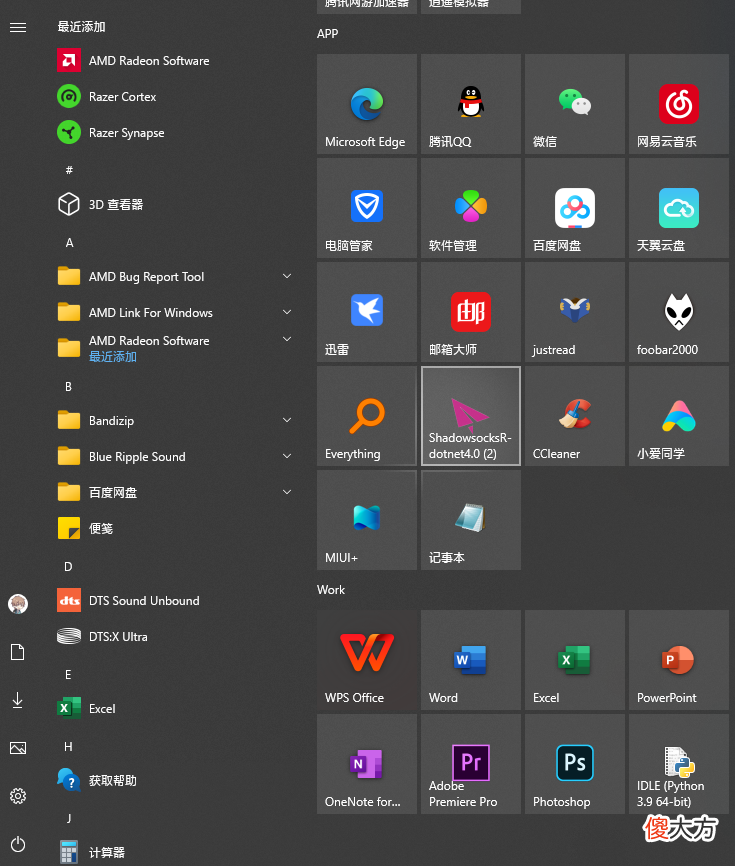
Task: Click the Power button
Action: [18, 844]
